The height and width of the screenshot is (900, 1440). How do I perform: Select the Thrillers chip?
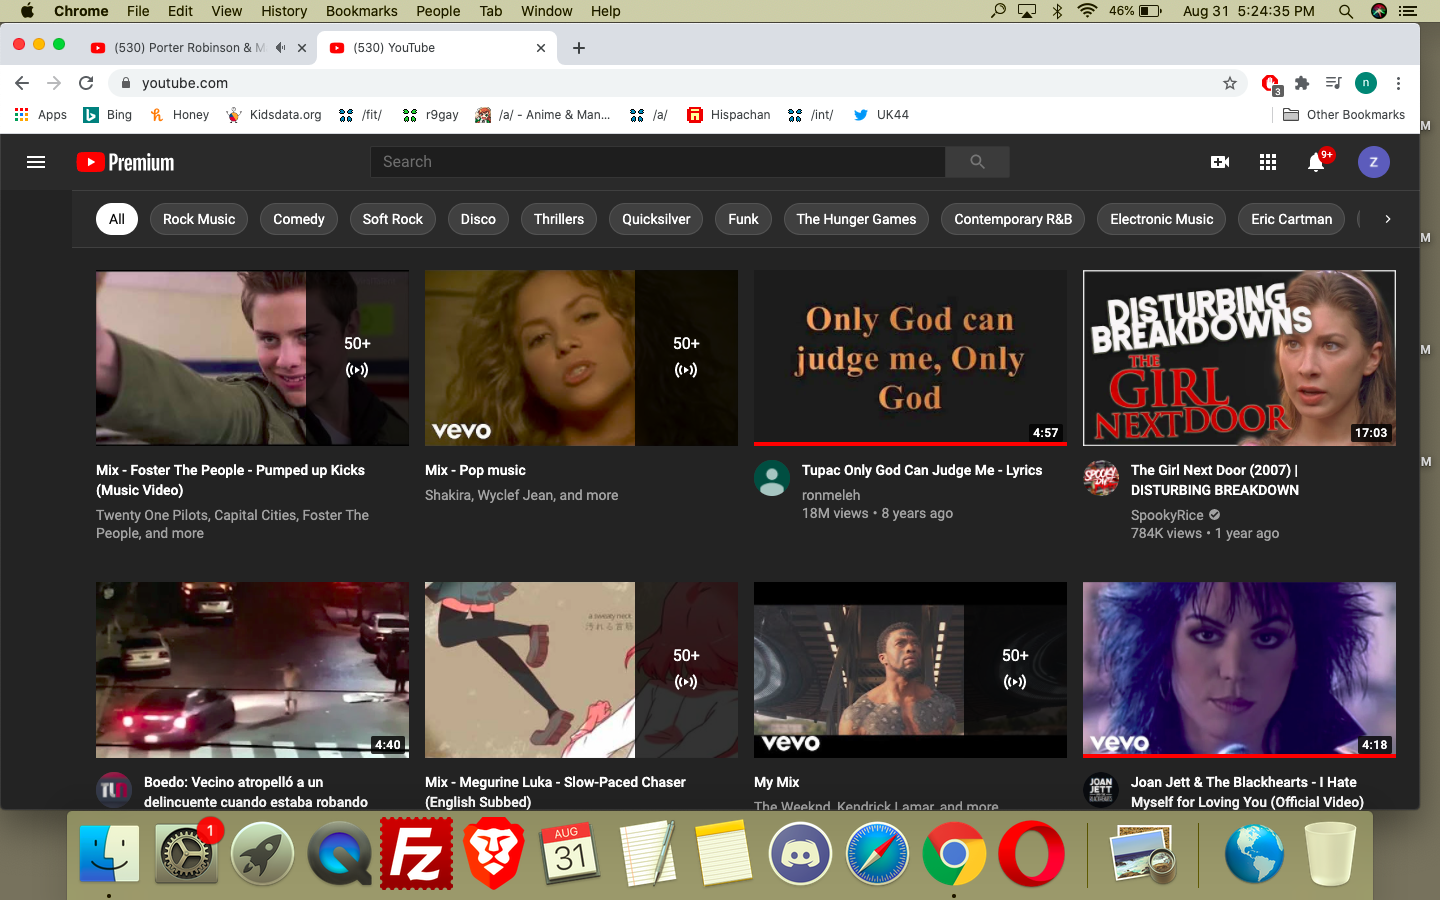point(559,219)
